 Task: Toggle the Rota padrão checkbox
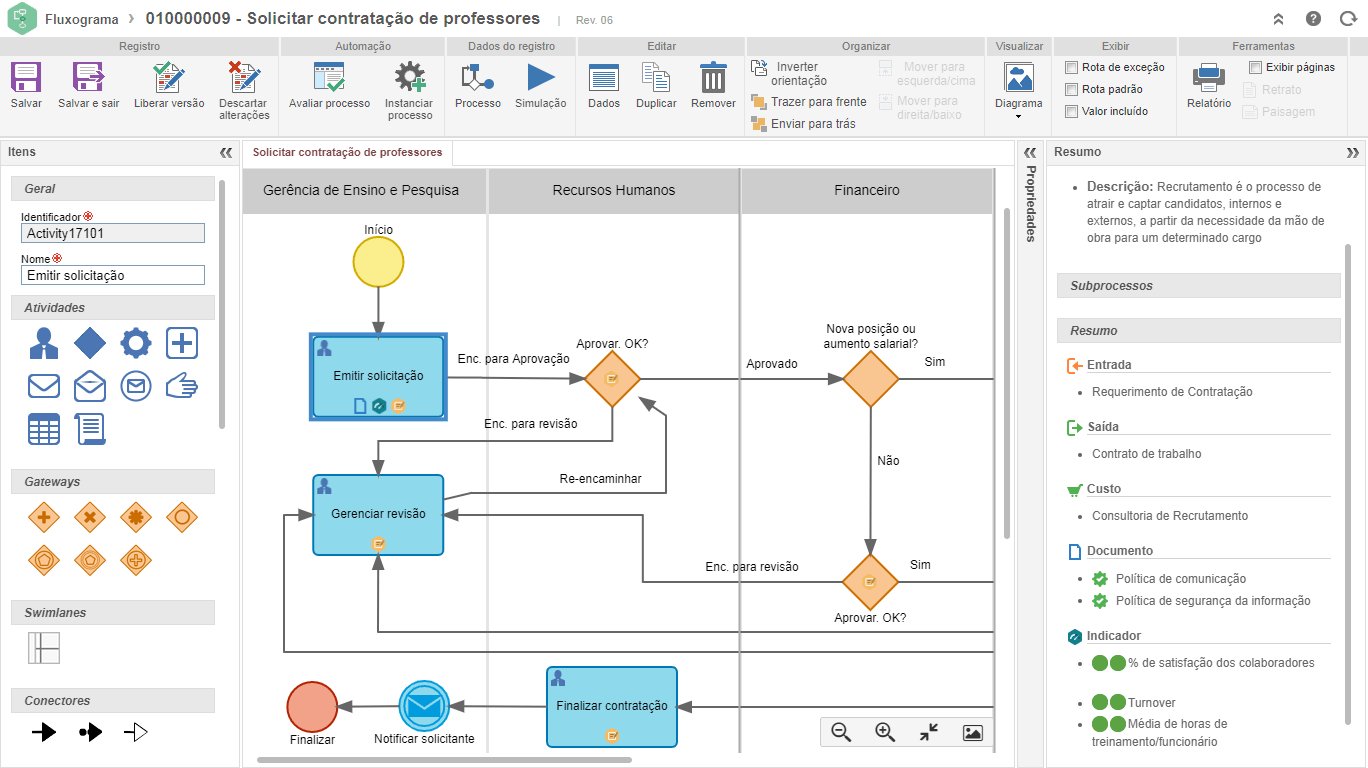[1072, 90]
